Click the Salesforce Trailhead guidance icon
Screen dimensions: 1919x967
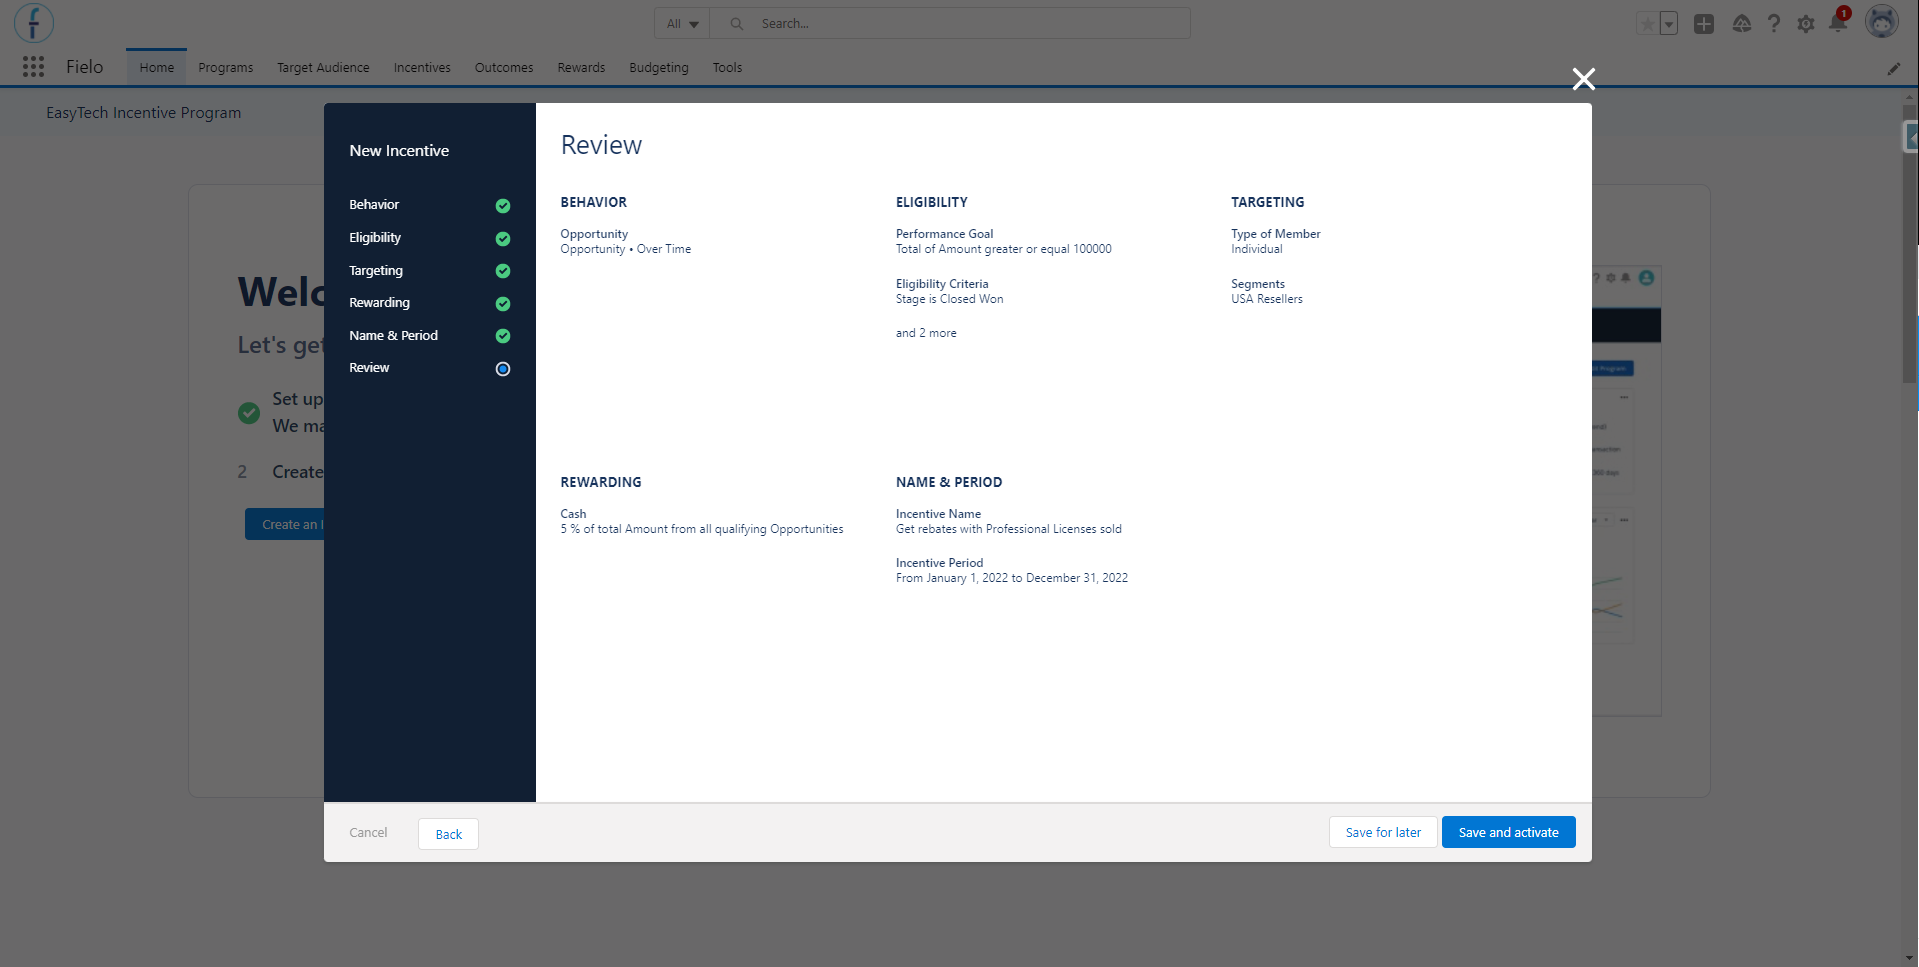click(x=1742, y=24)
